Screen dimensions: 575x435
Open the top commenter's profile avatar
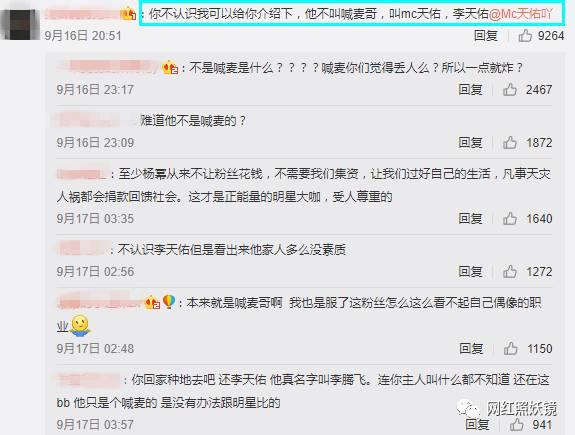click(20, 24)
